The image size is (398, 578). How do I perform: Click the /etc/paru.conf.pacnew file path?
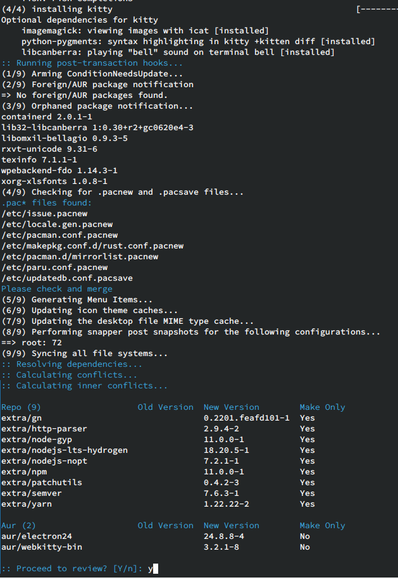coord(55,267)
